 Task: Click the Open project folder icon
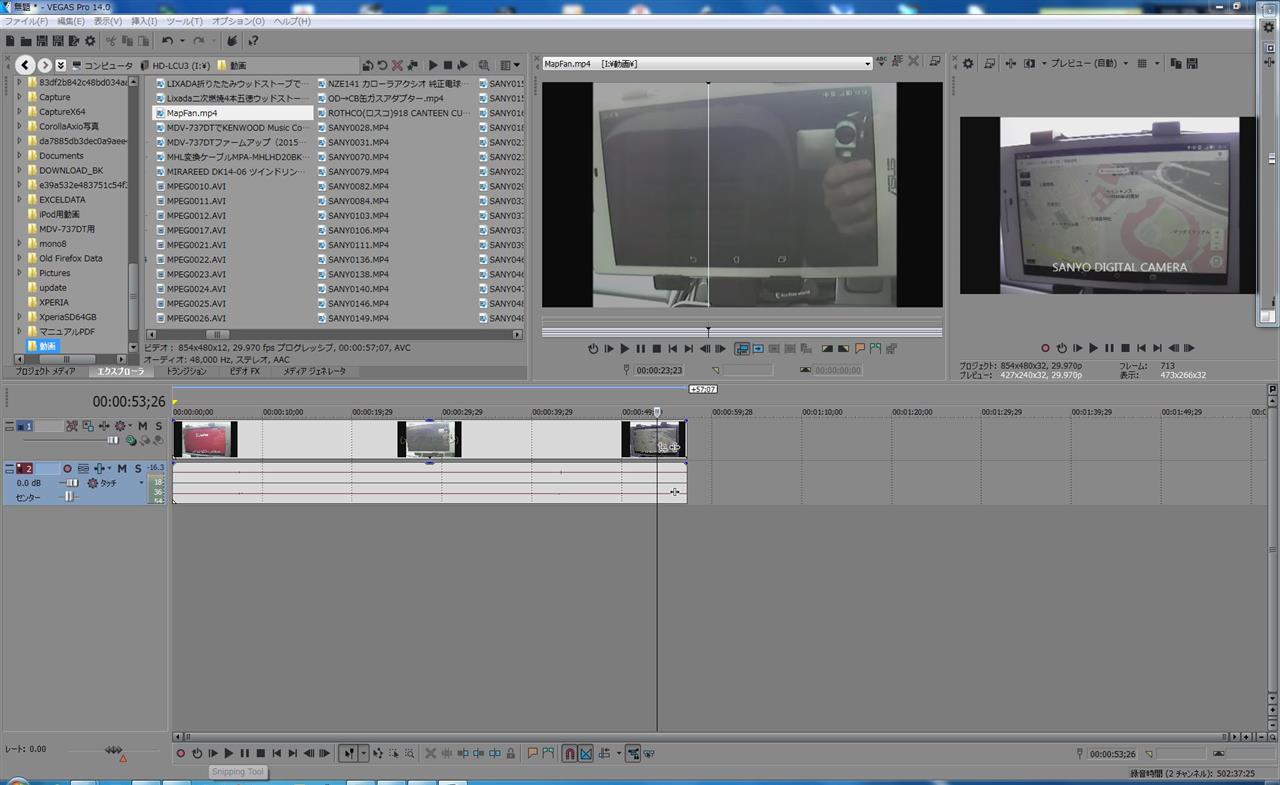(x=26, y=41)
